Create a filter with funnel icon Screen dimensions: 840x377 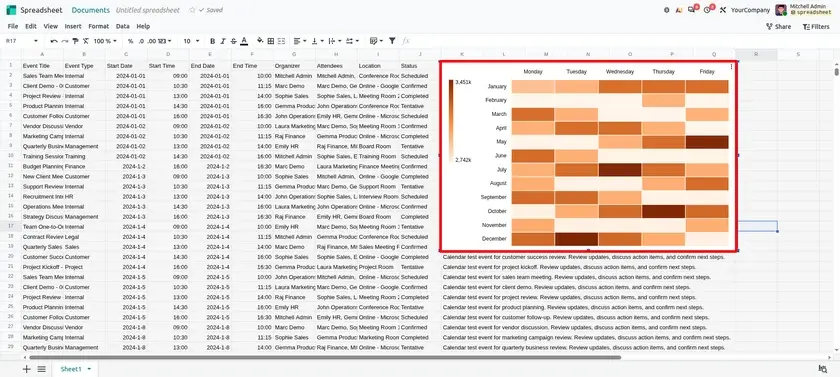click(392, 41)
